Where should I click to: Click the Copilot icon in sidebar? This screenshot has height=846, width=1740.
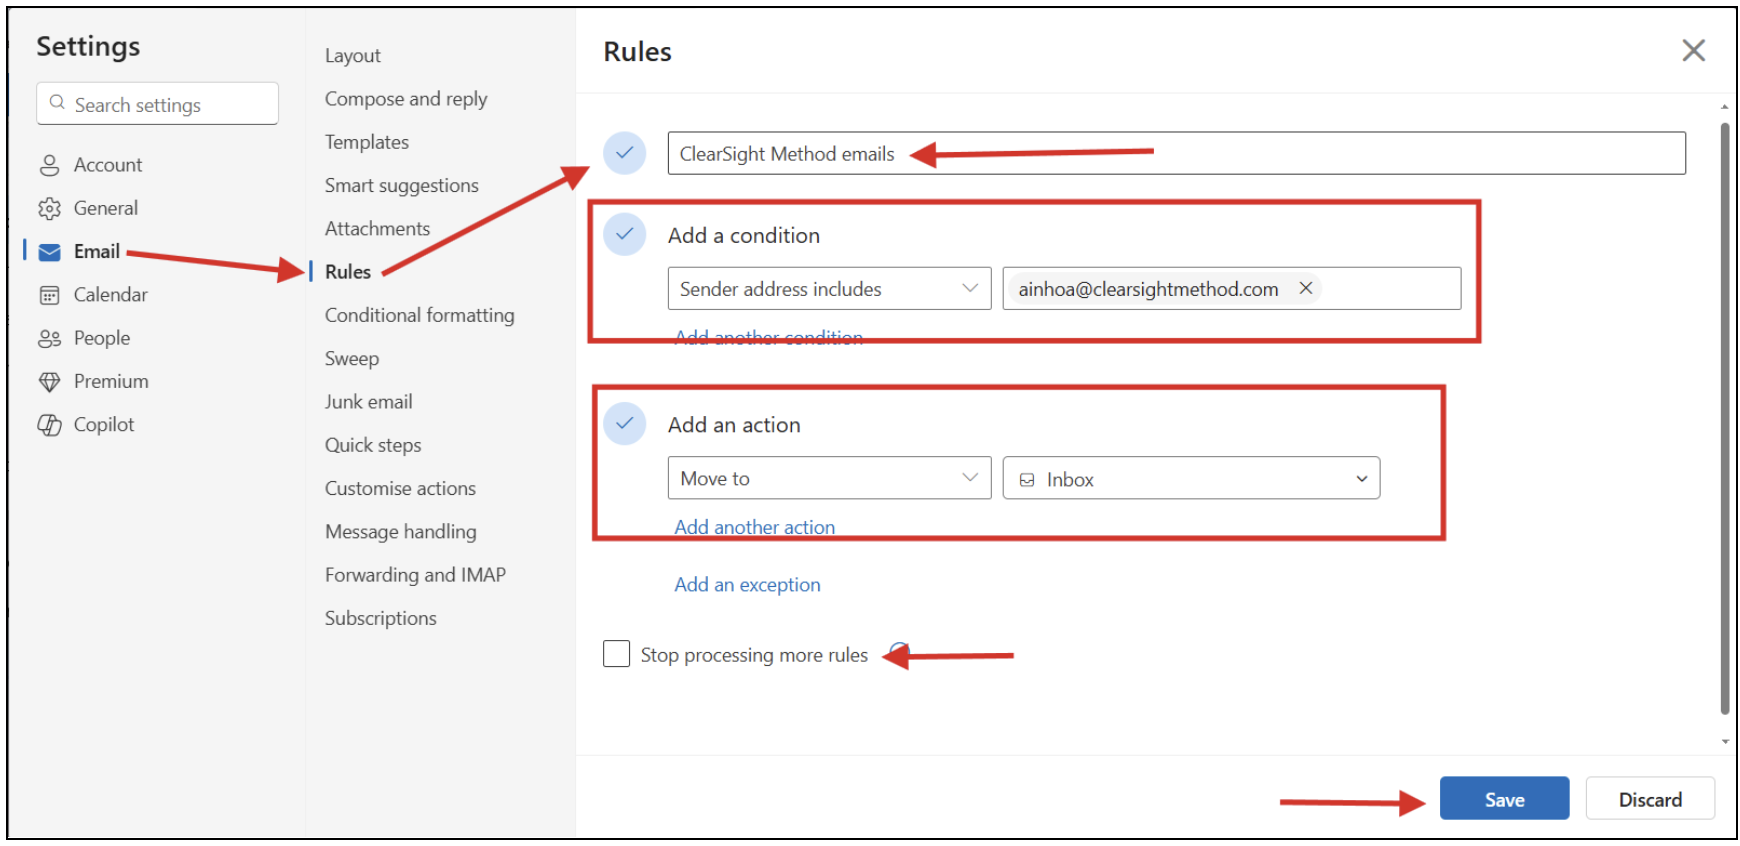(x=49, y=425)
